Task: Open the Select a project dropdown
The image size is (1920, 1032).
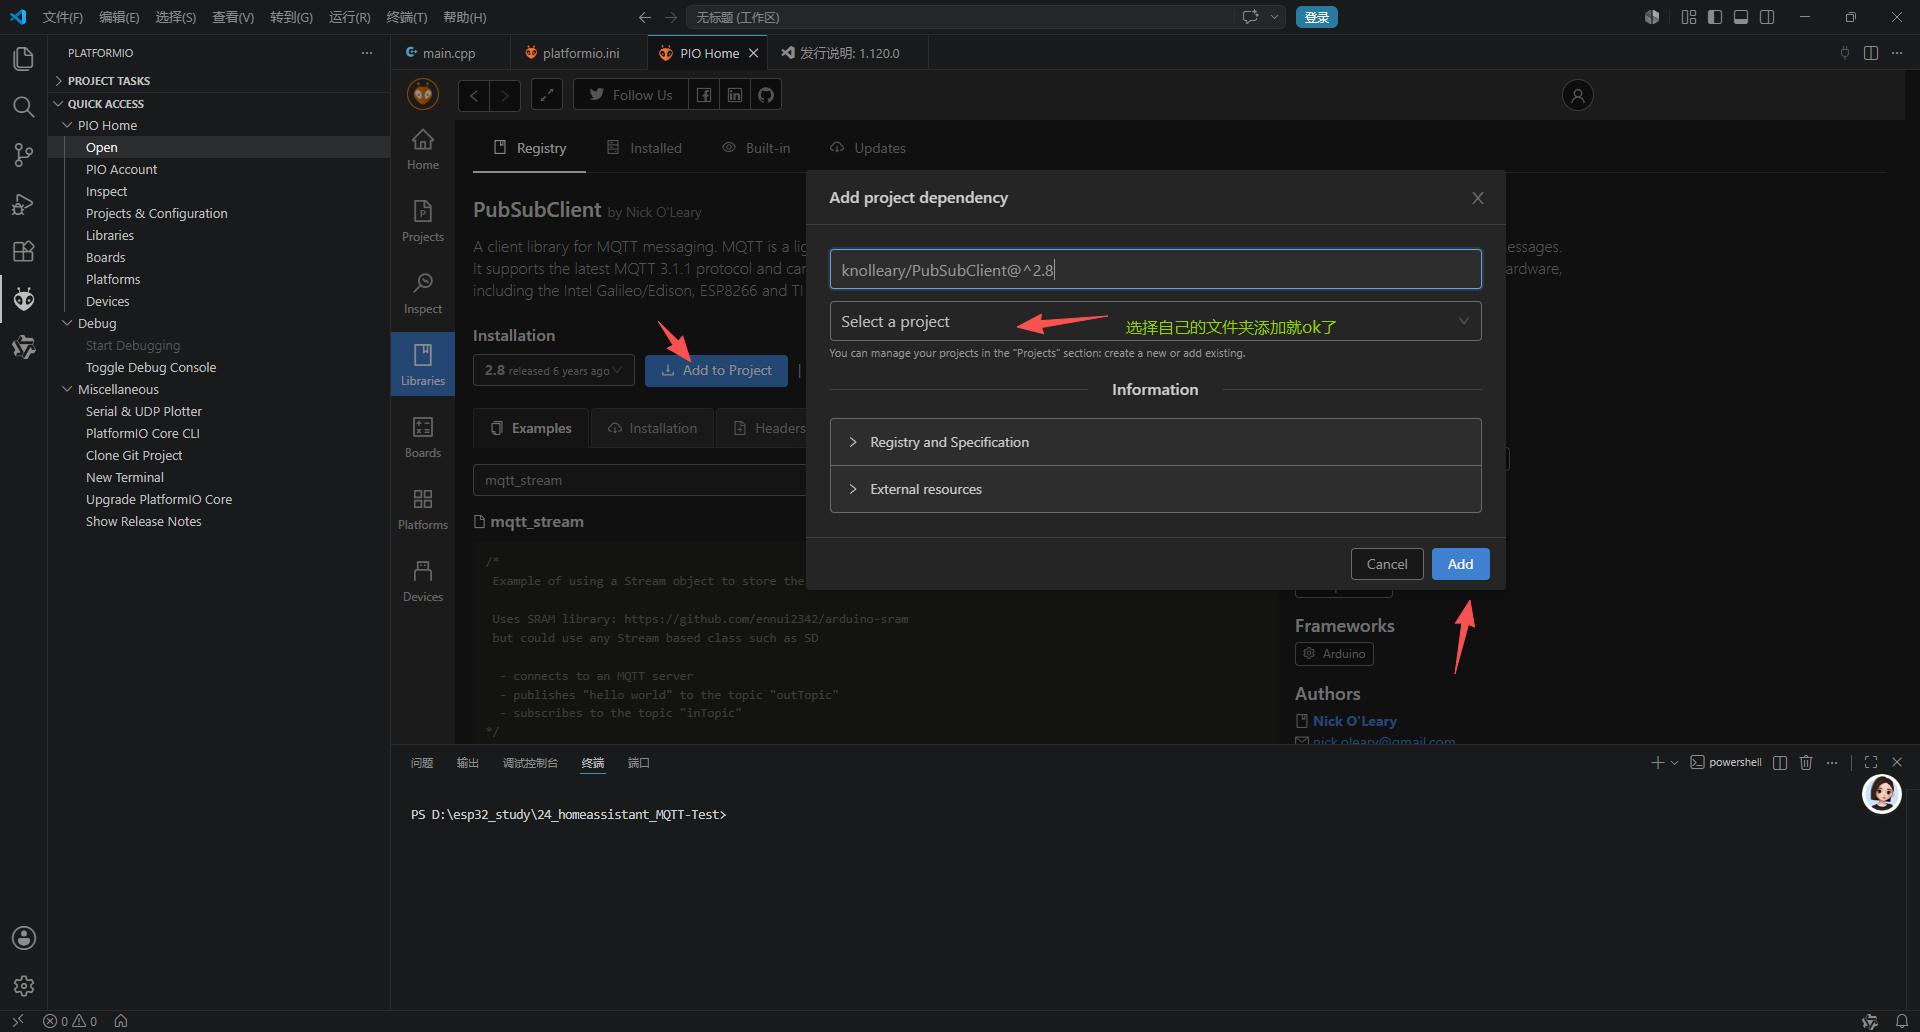Action: point(1155,321)
